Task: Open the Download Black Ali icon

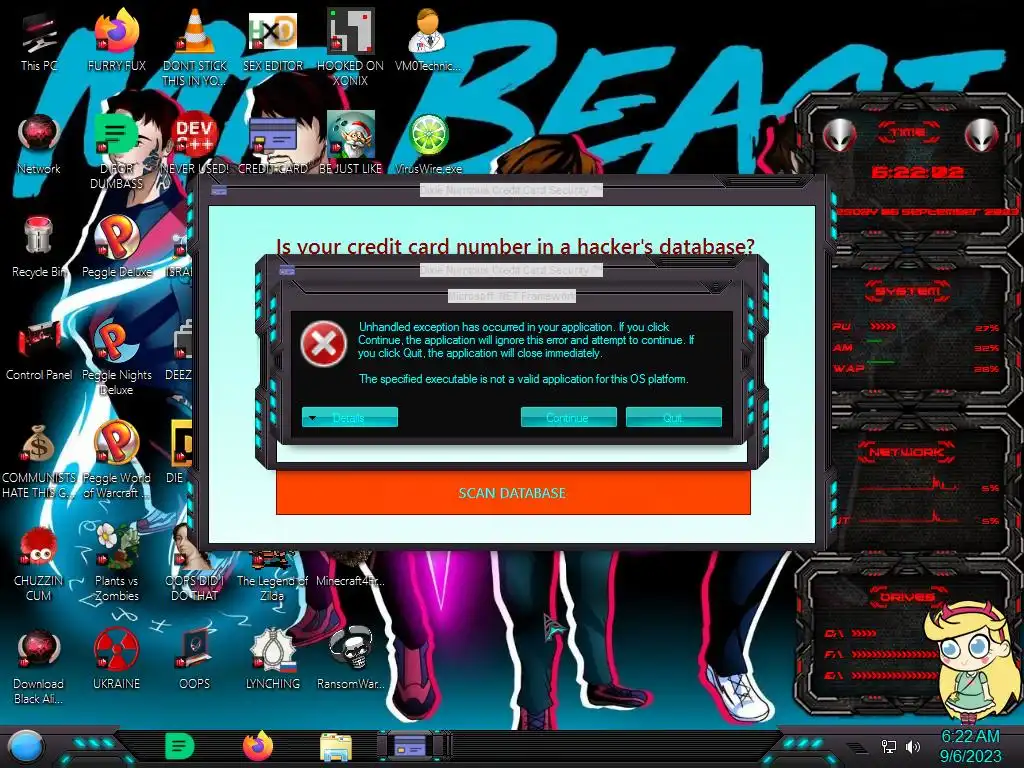Action: click(39, 666)
